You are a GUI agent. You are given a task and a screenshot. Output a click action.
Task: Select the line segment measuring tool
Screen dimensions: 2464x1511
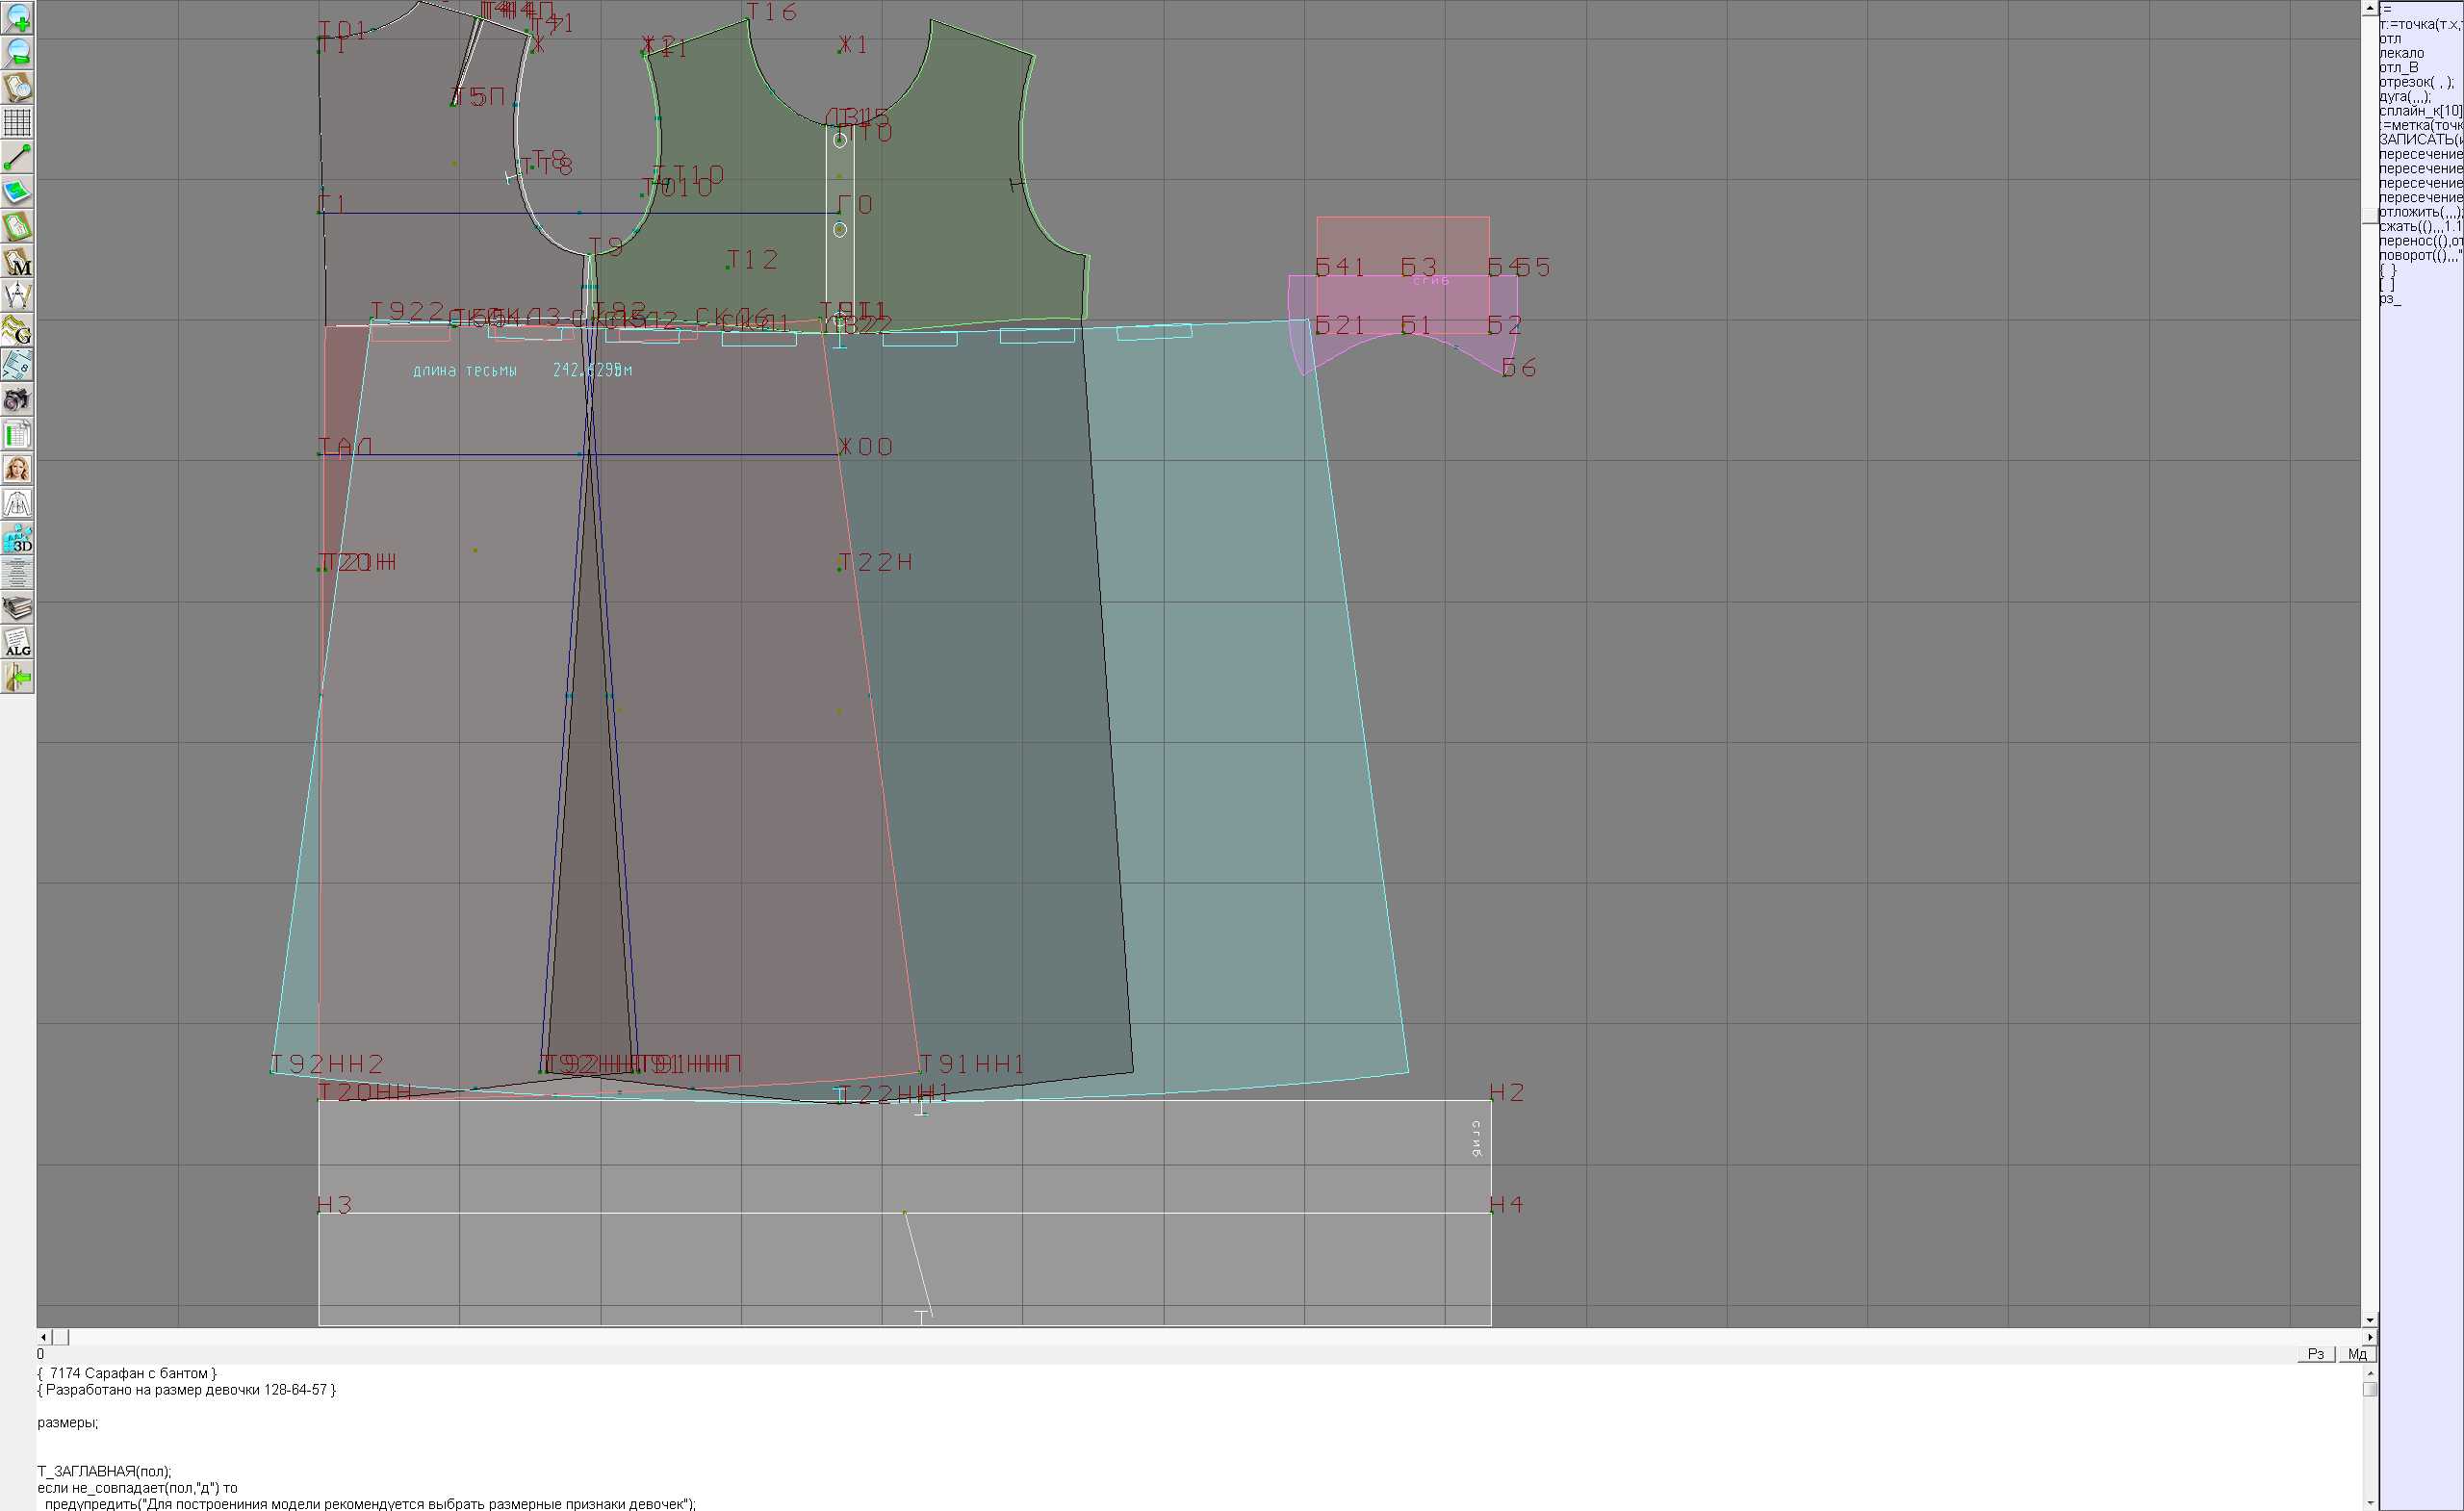pos(17,157)
